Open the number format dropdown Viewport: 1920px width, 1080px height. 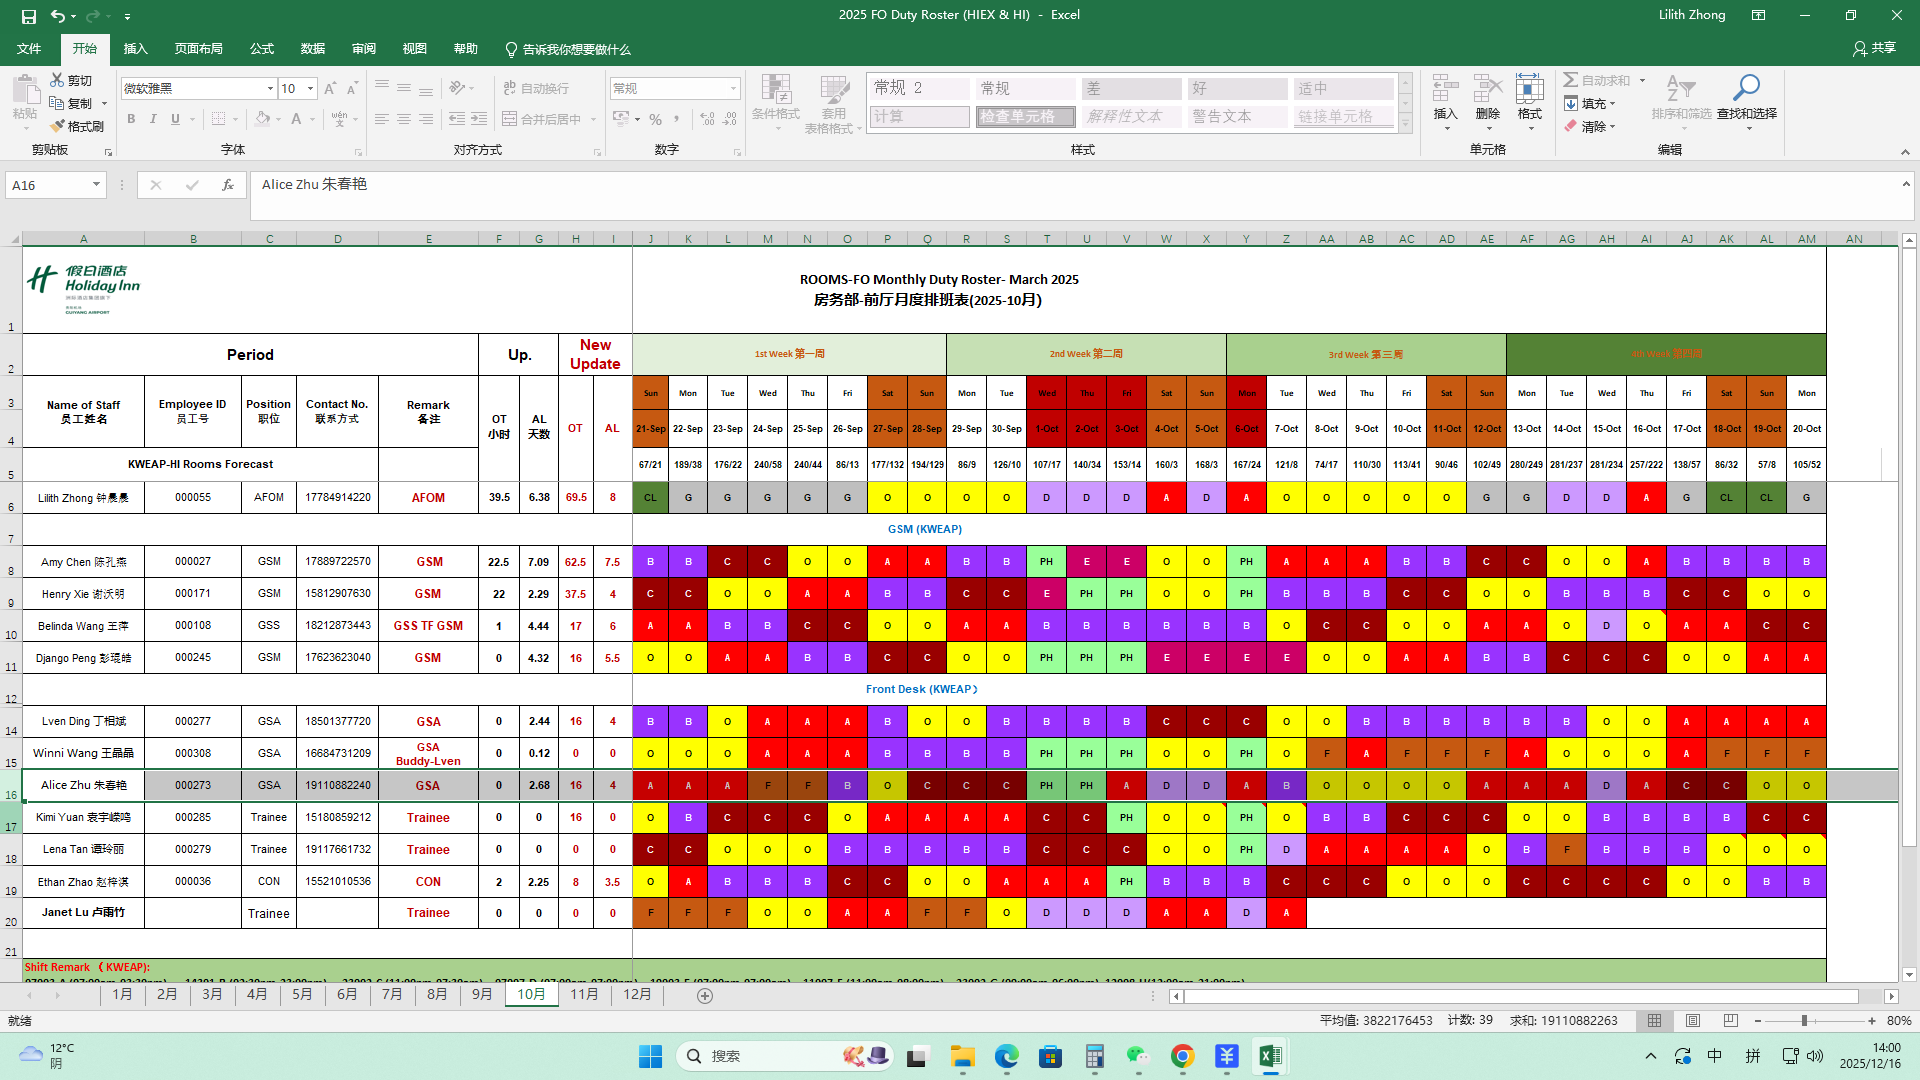(x=733, y=89)
